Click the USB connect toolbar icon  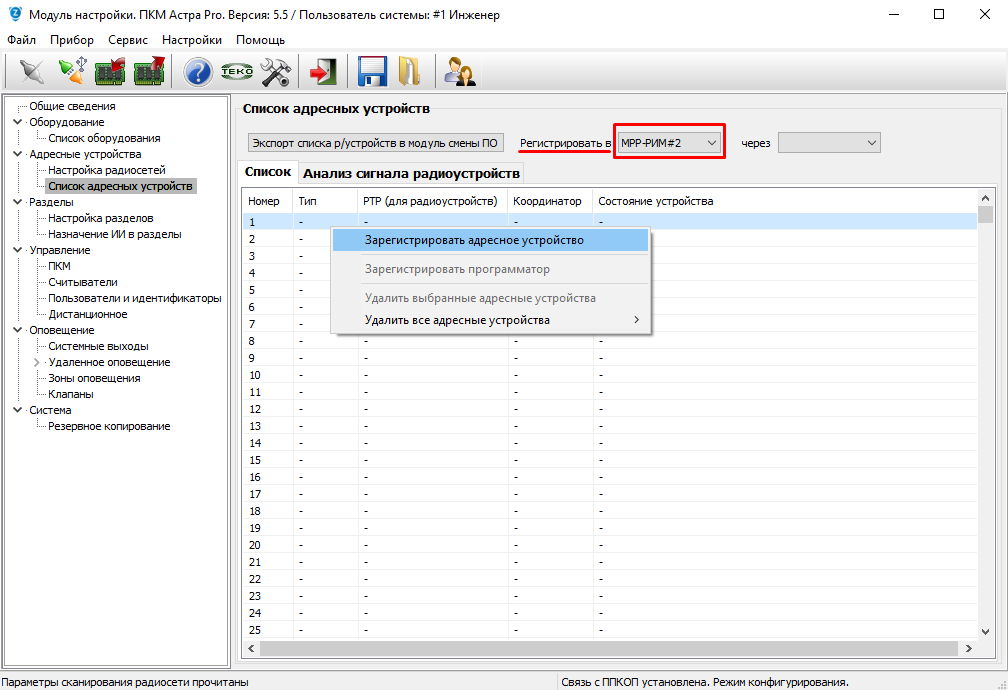coord(72,71)
